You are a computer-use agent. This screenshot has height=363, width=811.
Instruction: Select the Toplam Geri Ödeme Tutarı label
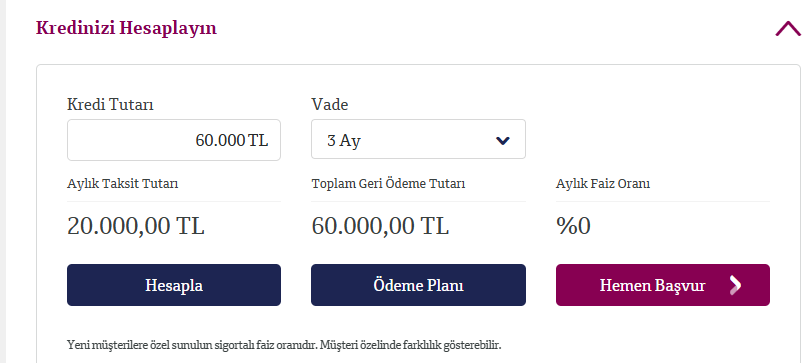tap(388, 184)
